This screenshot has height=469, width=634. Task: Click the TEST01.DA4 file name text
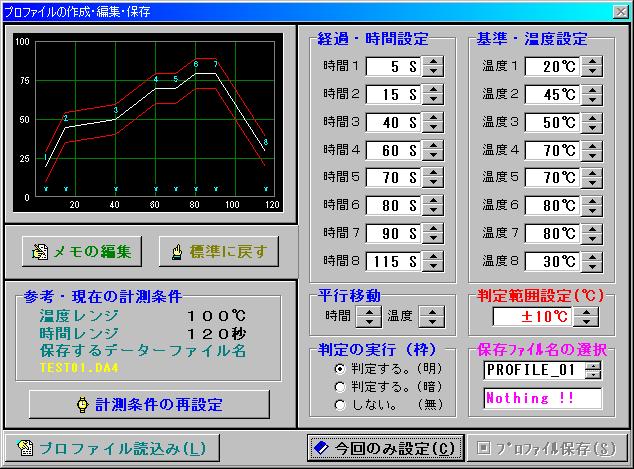(x=79, y=368)
